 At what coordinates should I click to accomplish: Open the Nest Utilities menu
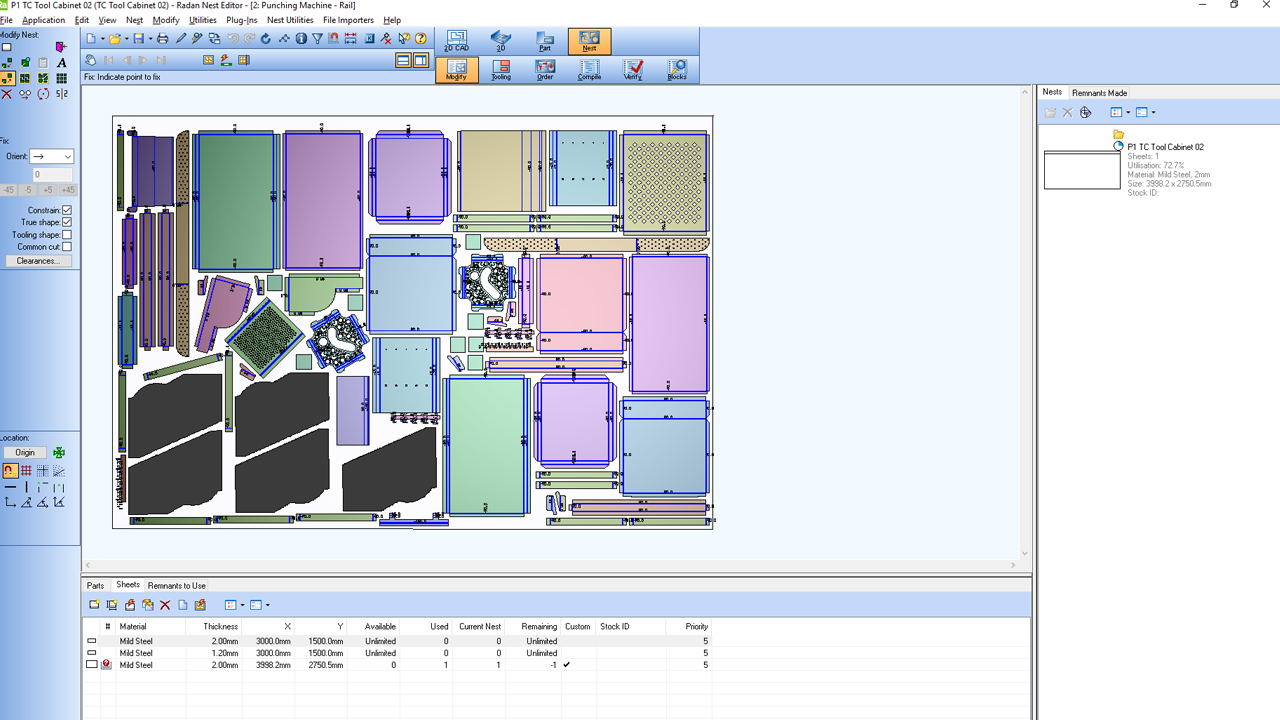click(290, 20)
